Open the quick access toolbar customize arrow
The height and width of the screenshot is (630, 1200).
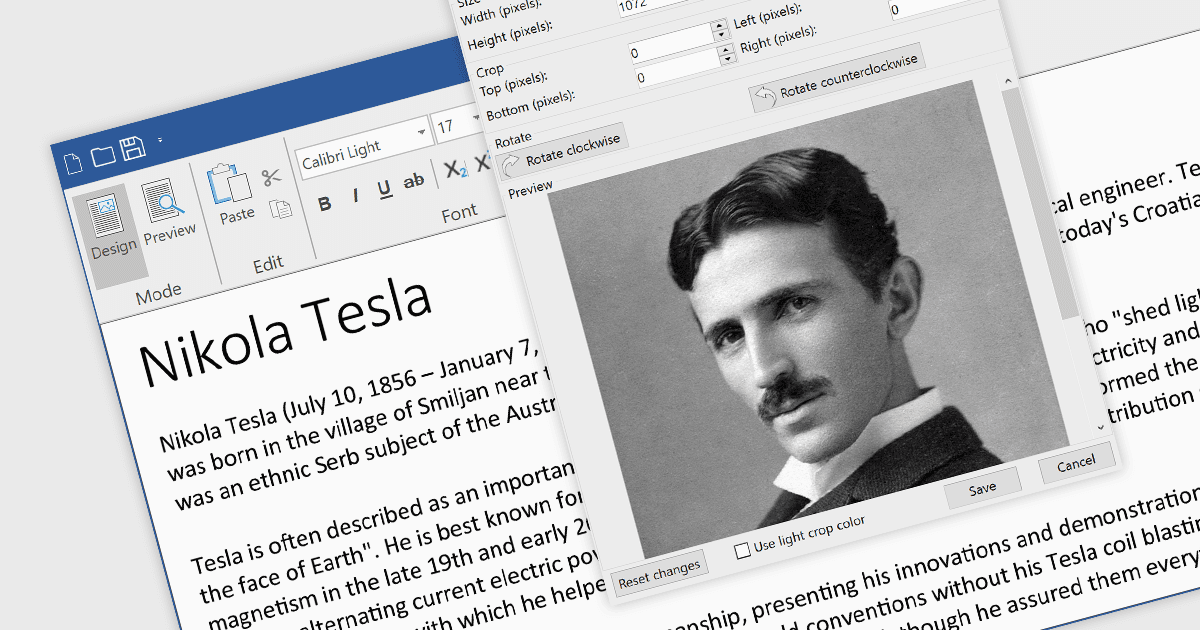(x=160, y=140)
